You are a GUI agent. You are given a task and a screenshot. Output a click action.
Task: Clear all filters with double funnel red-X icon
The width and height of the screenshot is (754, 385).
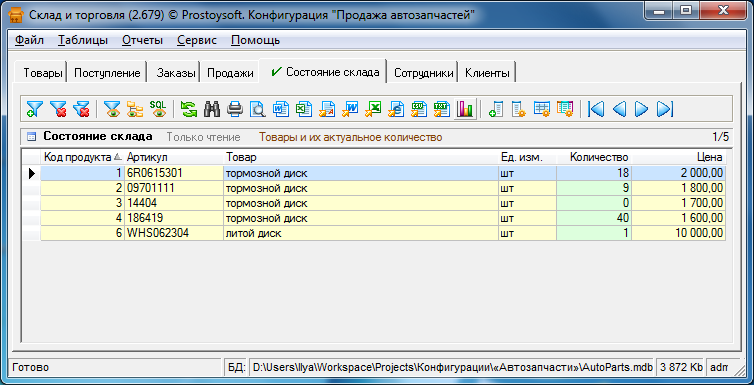pos(81,109)
